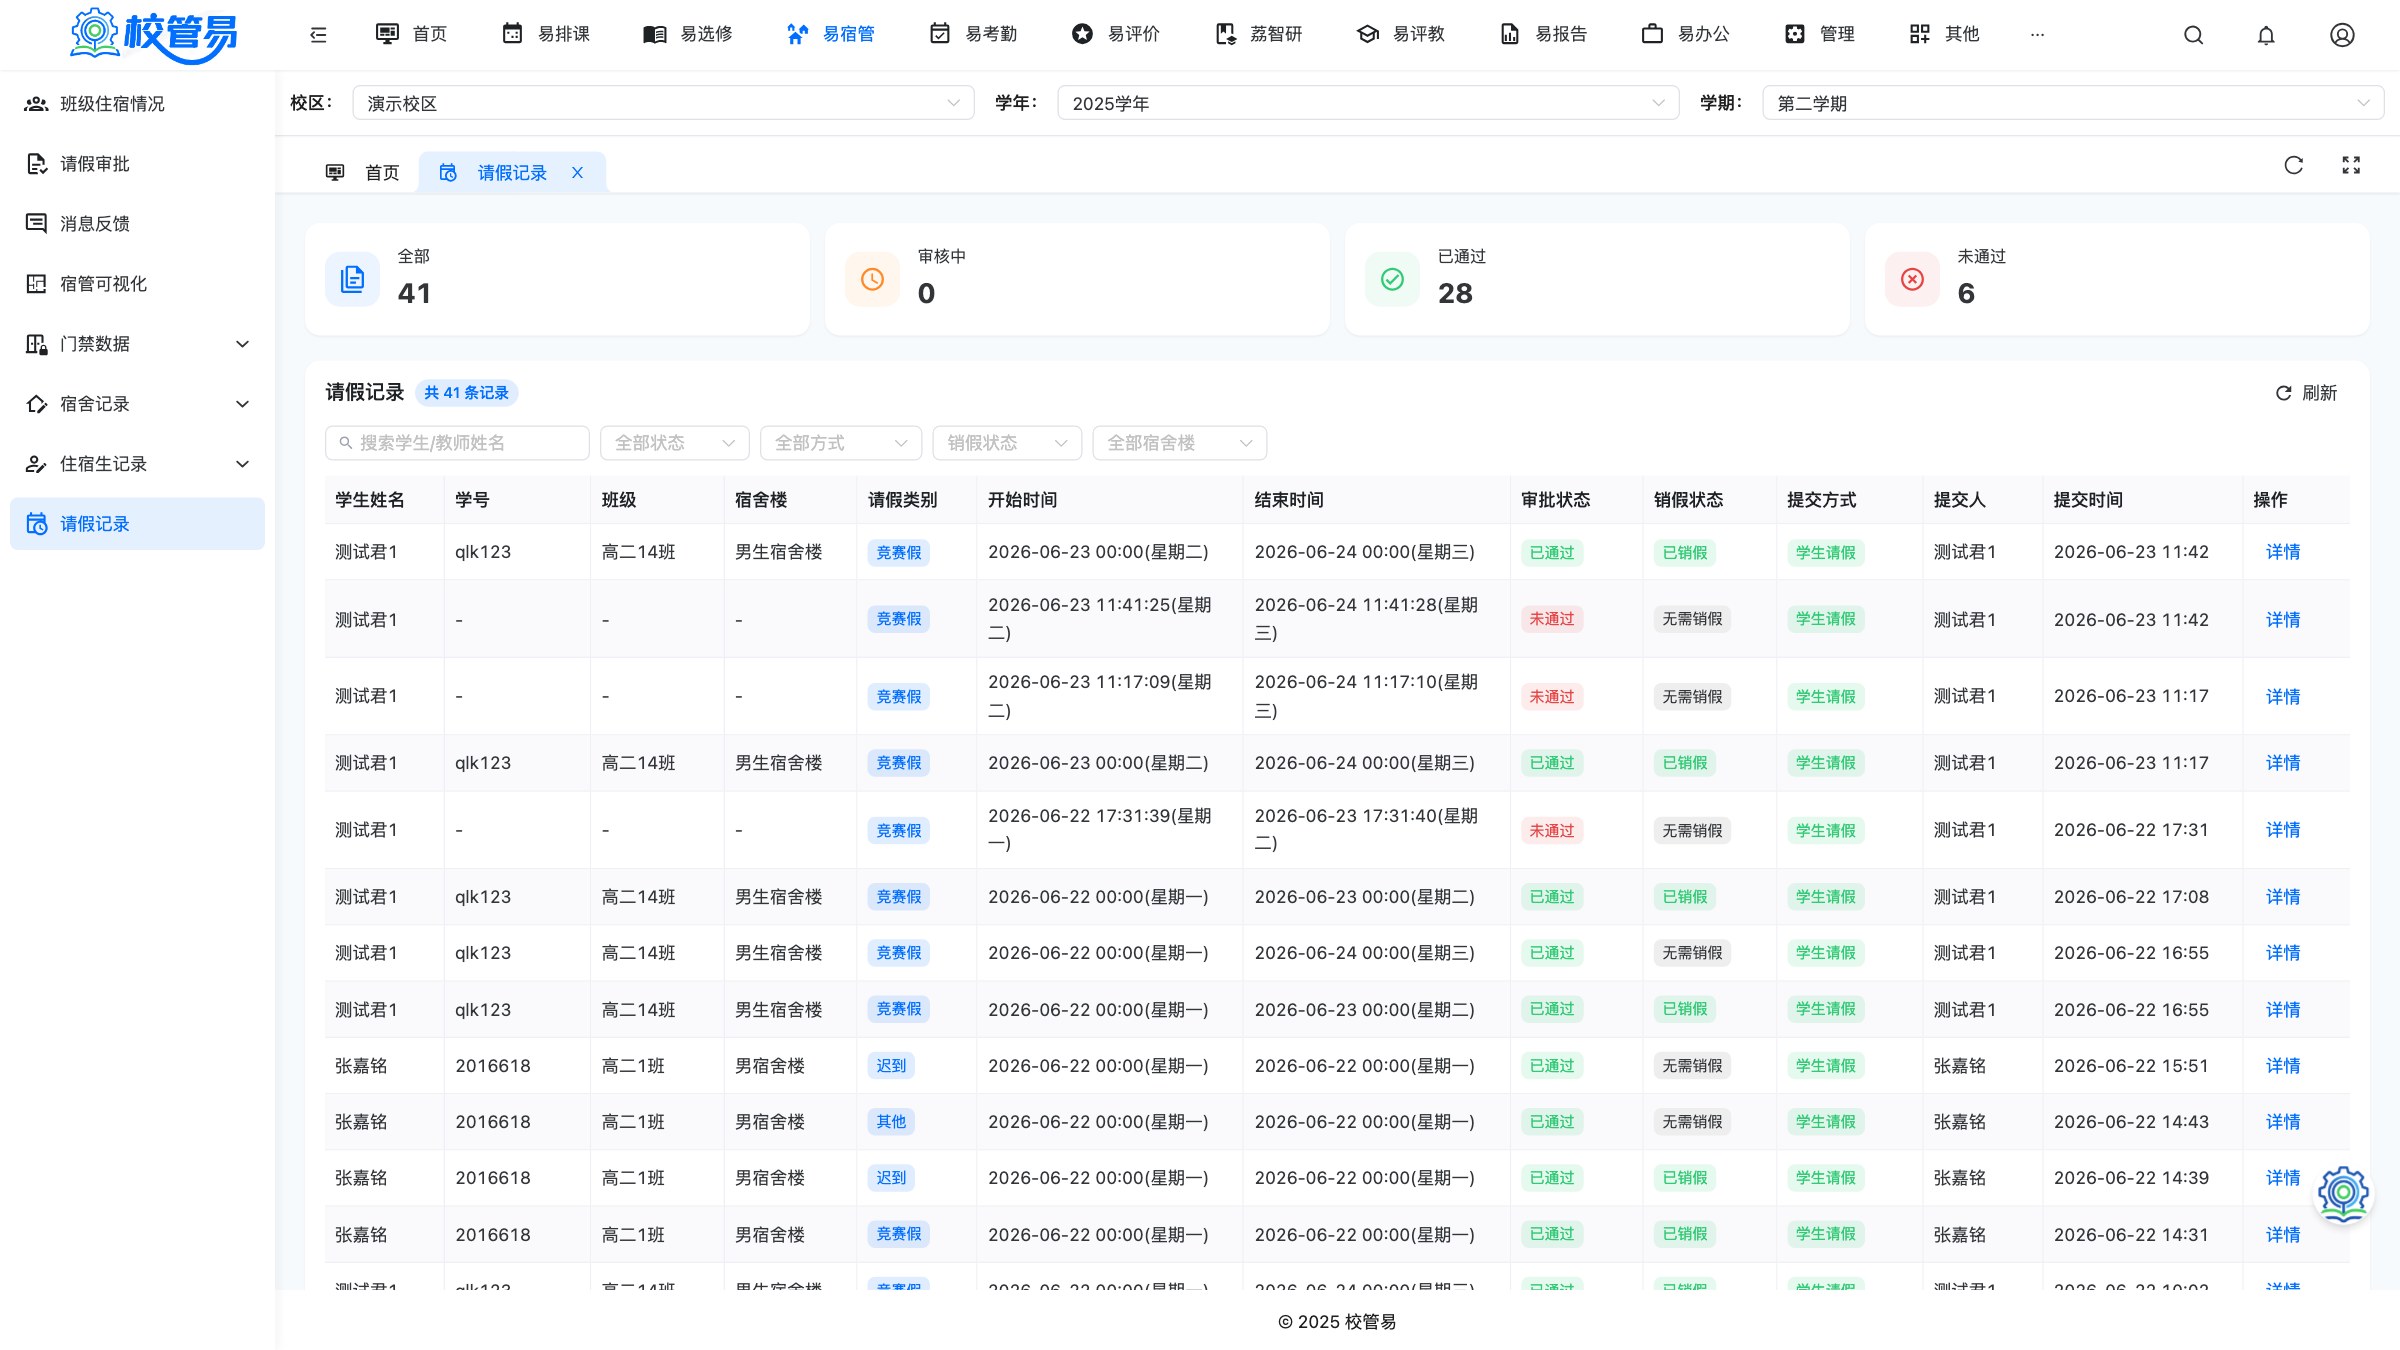Click 其他 leave-type tag for 张嘉铭
Screen dimensions: 2400x1350
[891, 1122]
